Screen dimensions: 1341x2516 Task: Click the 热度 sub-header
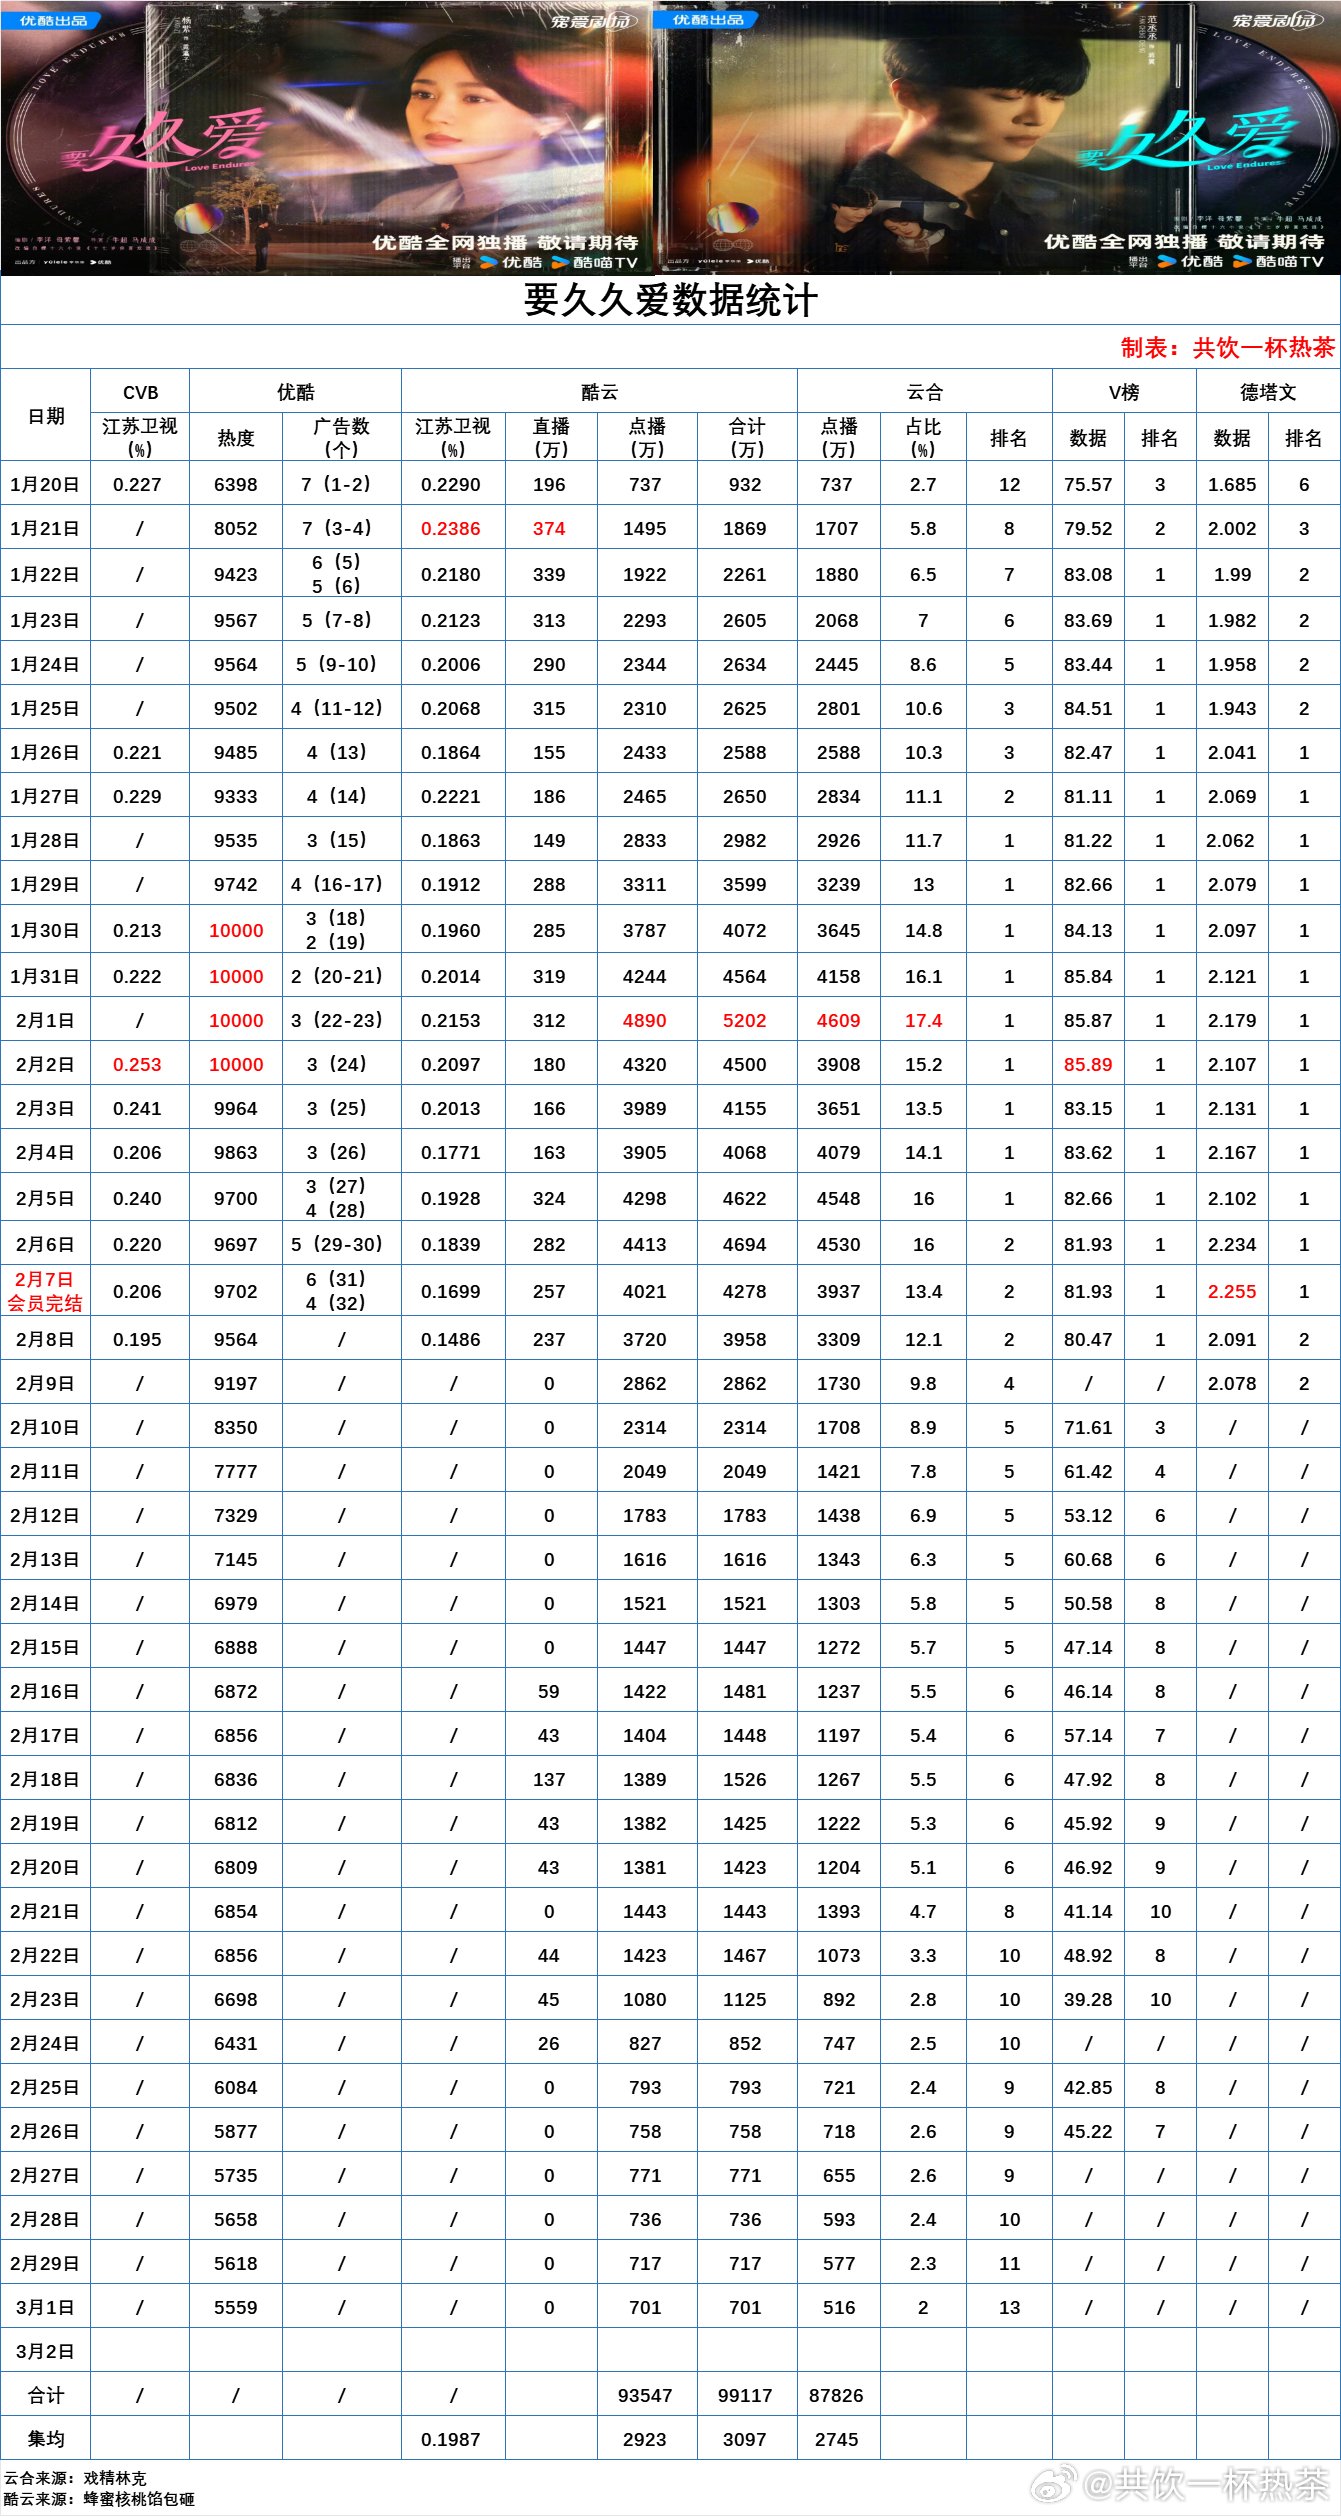coord(236,438)
